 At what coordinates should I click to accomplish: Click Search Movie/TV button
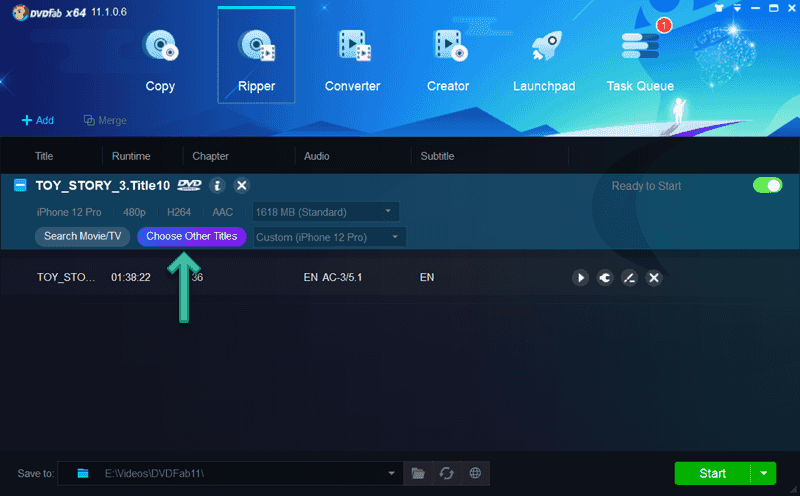(x=82, y=236)
